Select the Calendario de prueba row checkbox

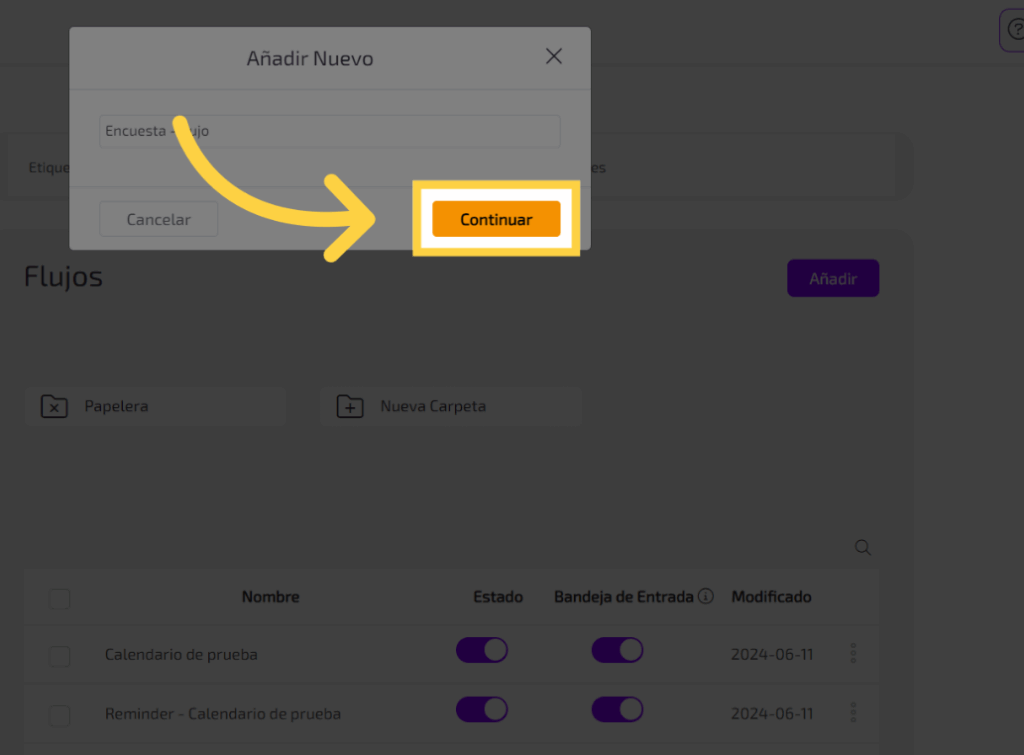60,656
